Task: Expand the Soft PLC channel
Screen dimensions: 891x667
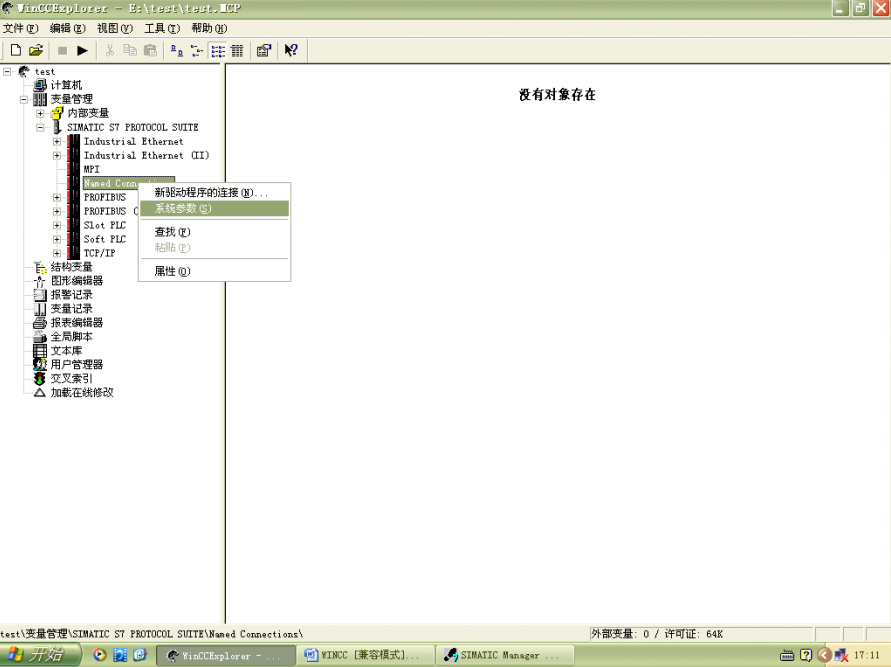Action: pos(57,239)
